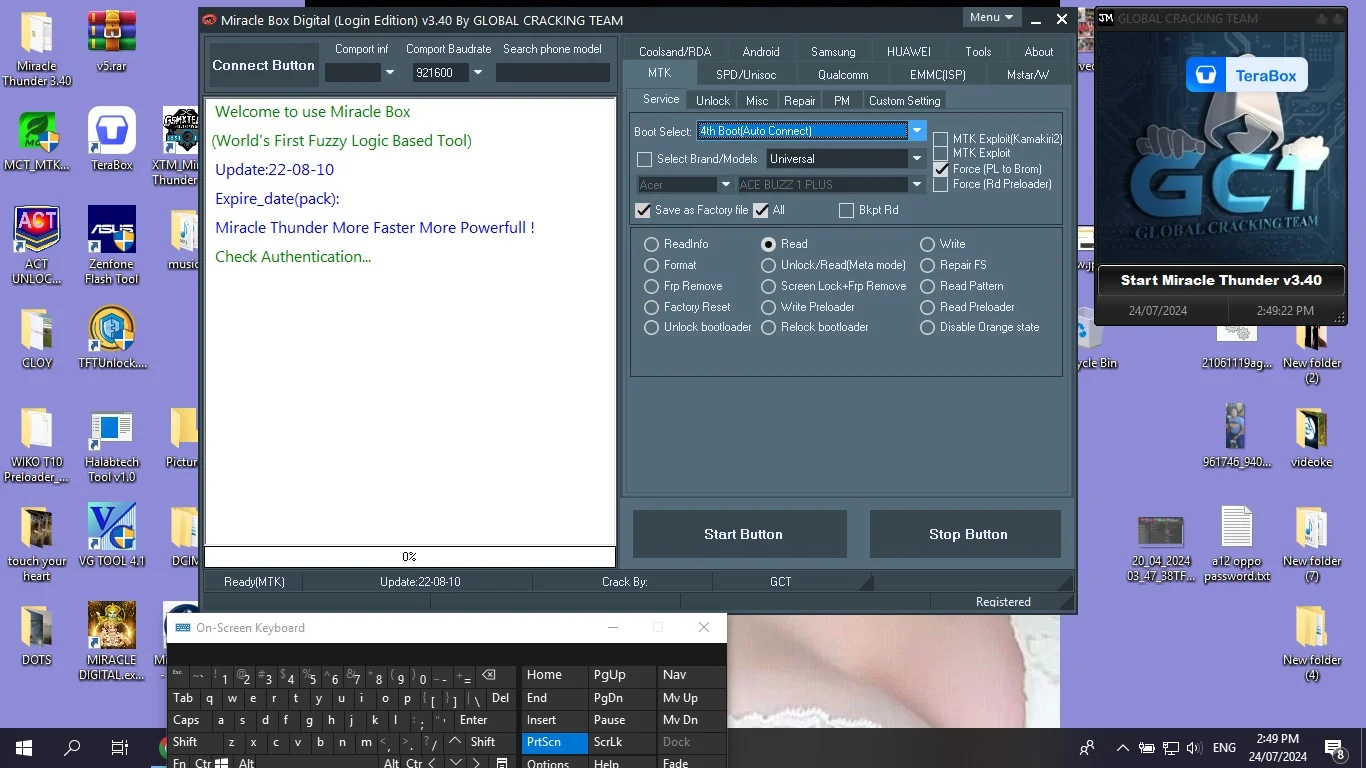Open the TFTUnlock desktop icon
This screenshot has height=768, width=1366.
point(111,338)
